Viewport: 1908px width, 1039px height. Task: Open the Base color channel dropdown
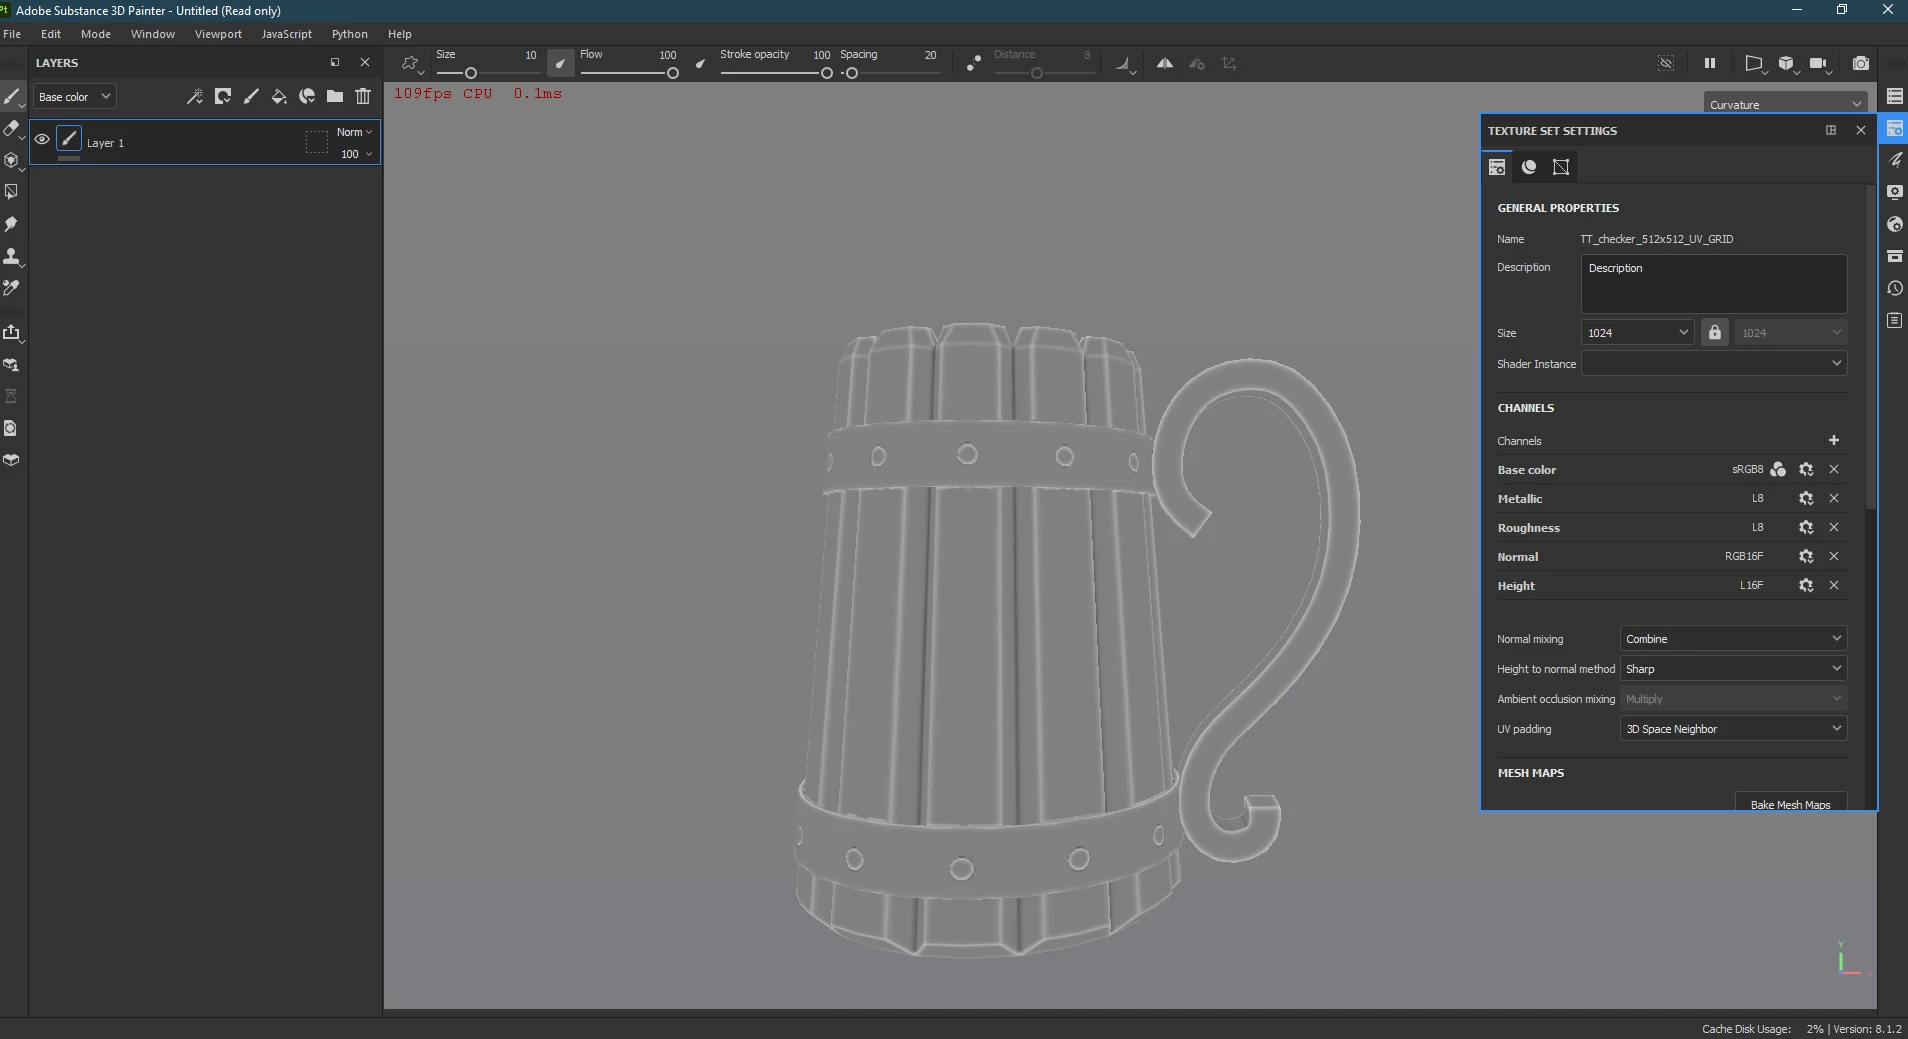(75, 97)
